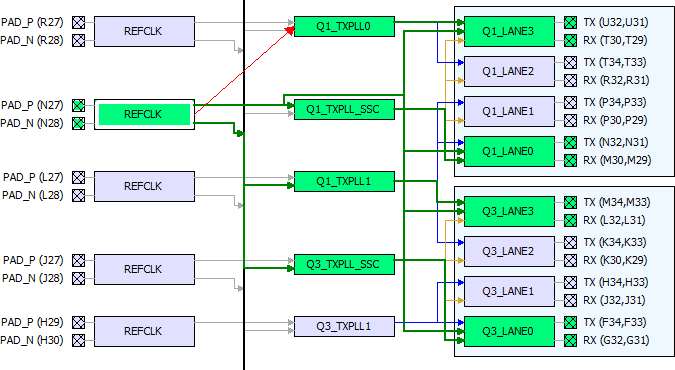The height and width of the screenshot is (370, 675).
Task: Click the PAD_P (R27) pad icon
Action: [x=78, y=22]
